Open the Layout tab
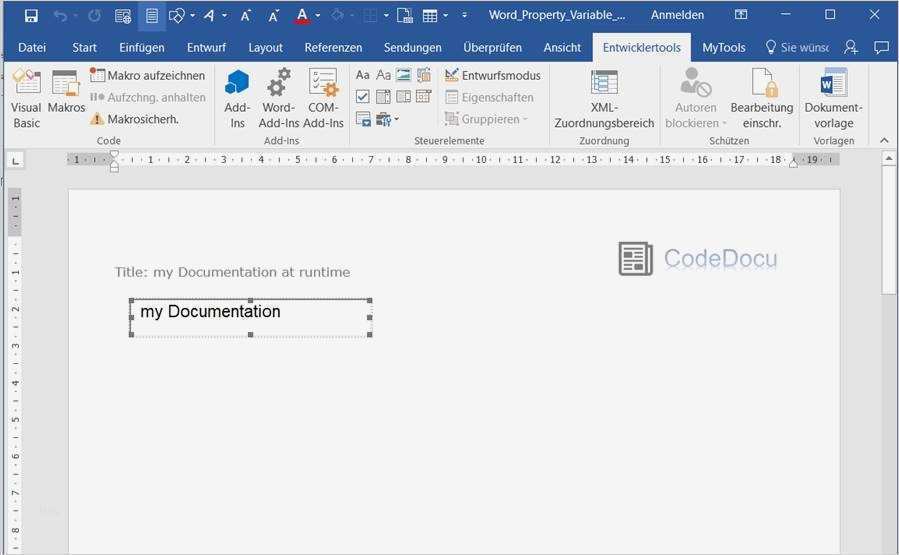Screen dimensions: 899x555 coord(265,48)
